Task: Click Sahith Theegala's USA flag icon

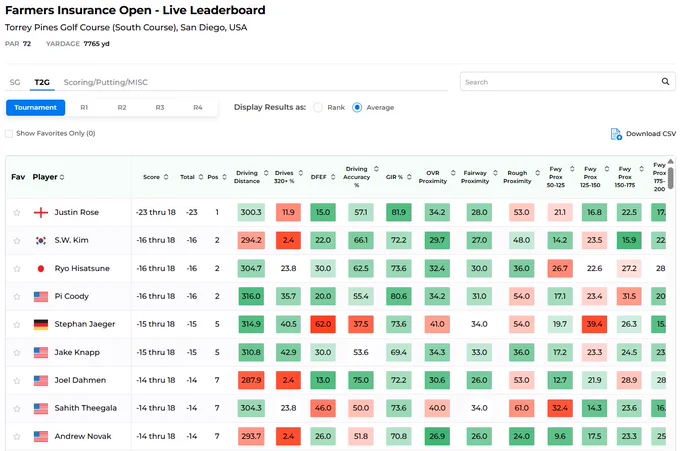Action: (41, 409)
